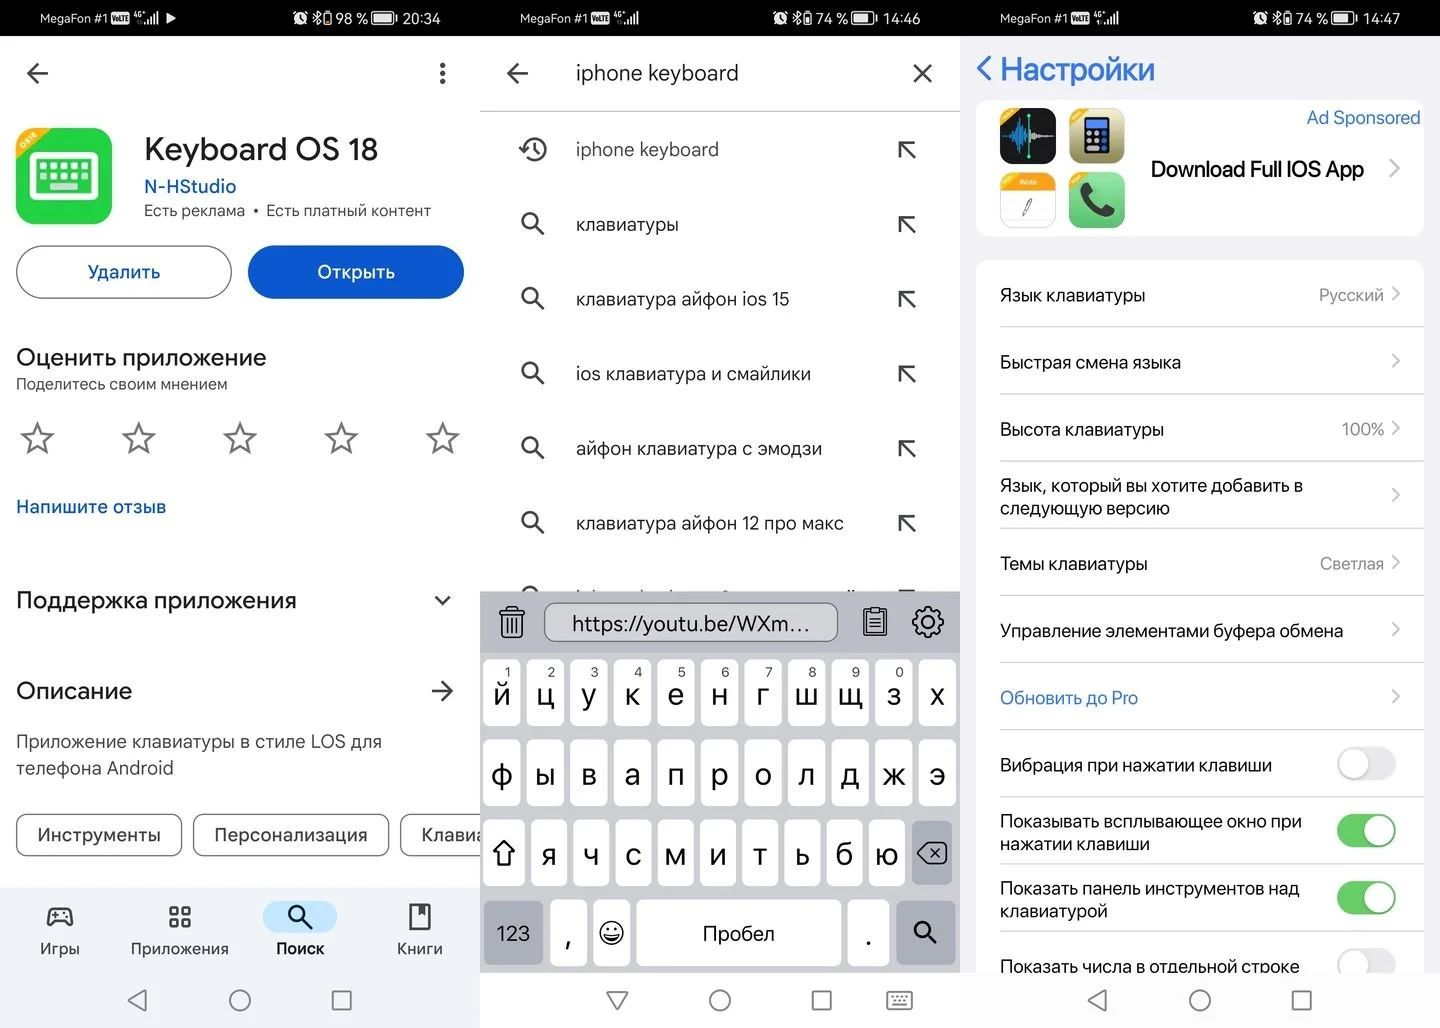Tap Android back button in left screen
The height and width of the screenshot is (1028, 1440).
pyautogui.click(x=138, y=1000)
